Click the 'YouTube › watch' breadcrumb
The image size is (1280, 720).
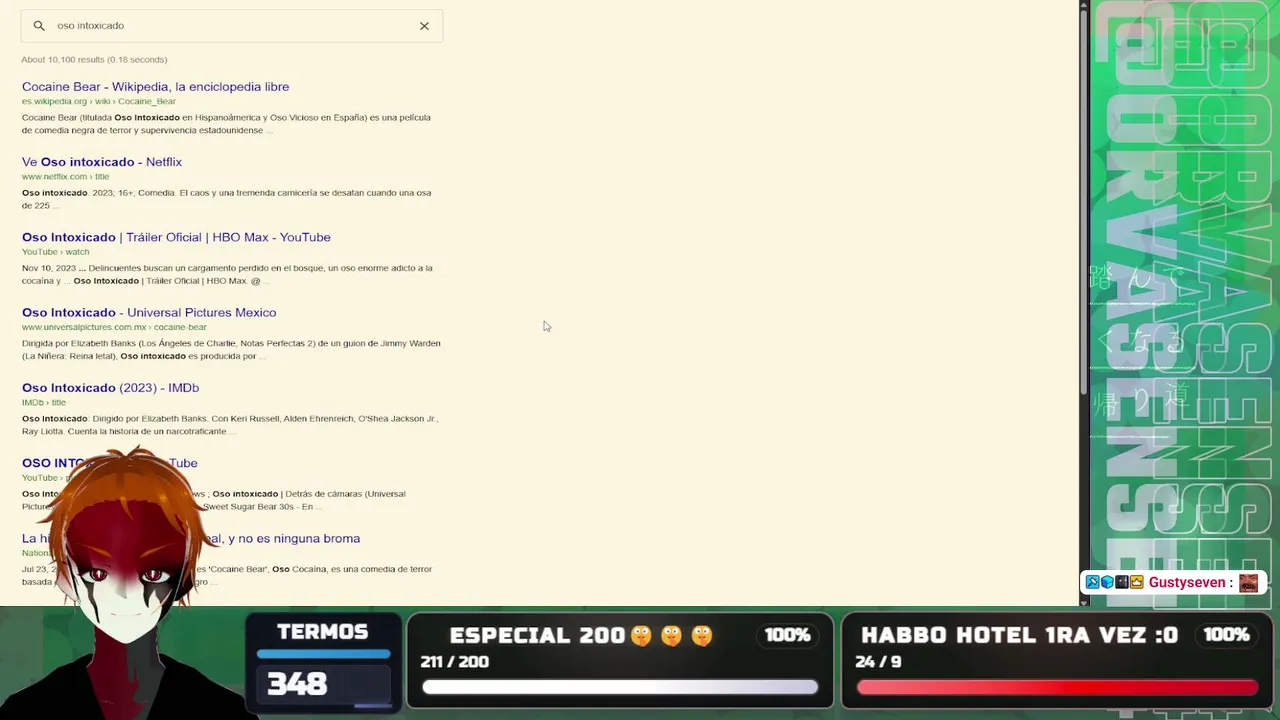55,252
